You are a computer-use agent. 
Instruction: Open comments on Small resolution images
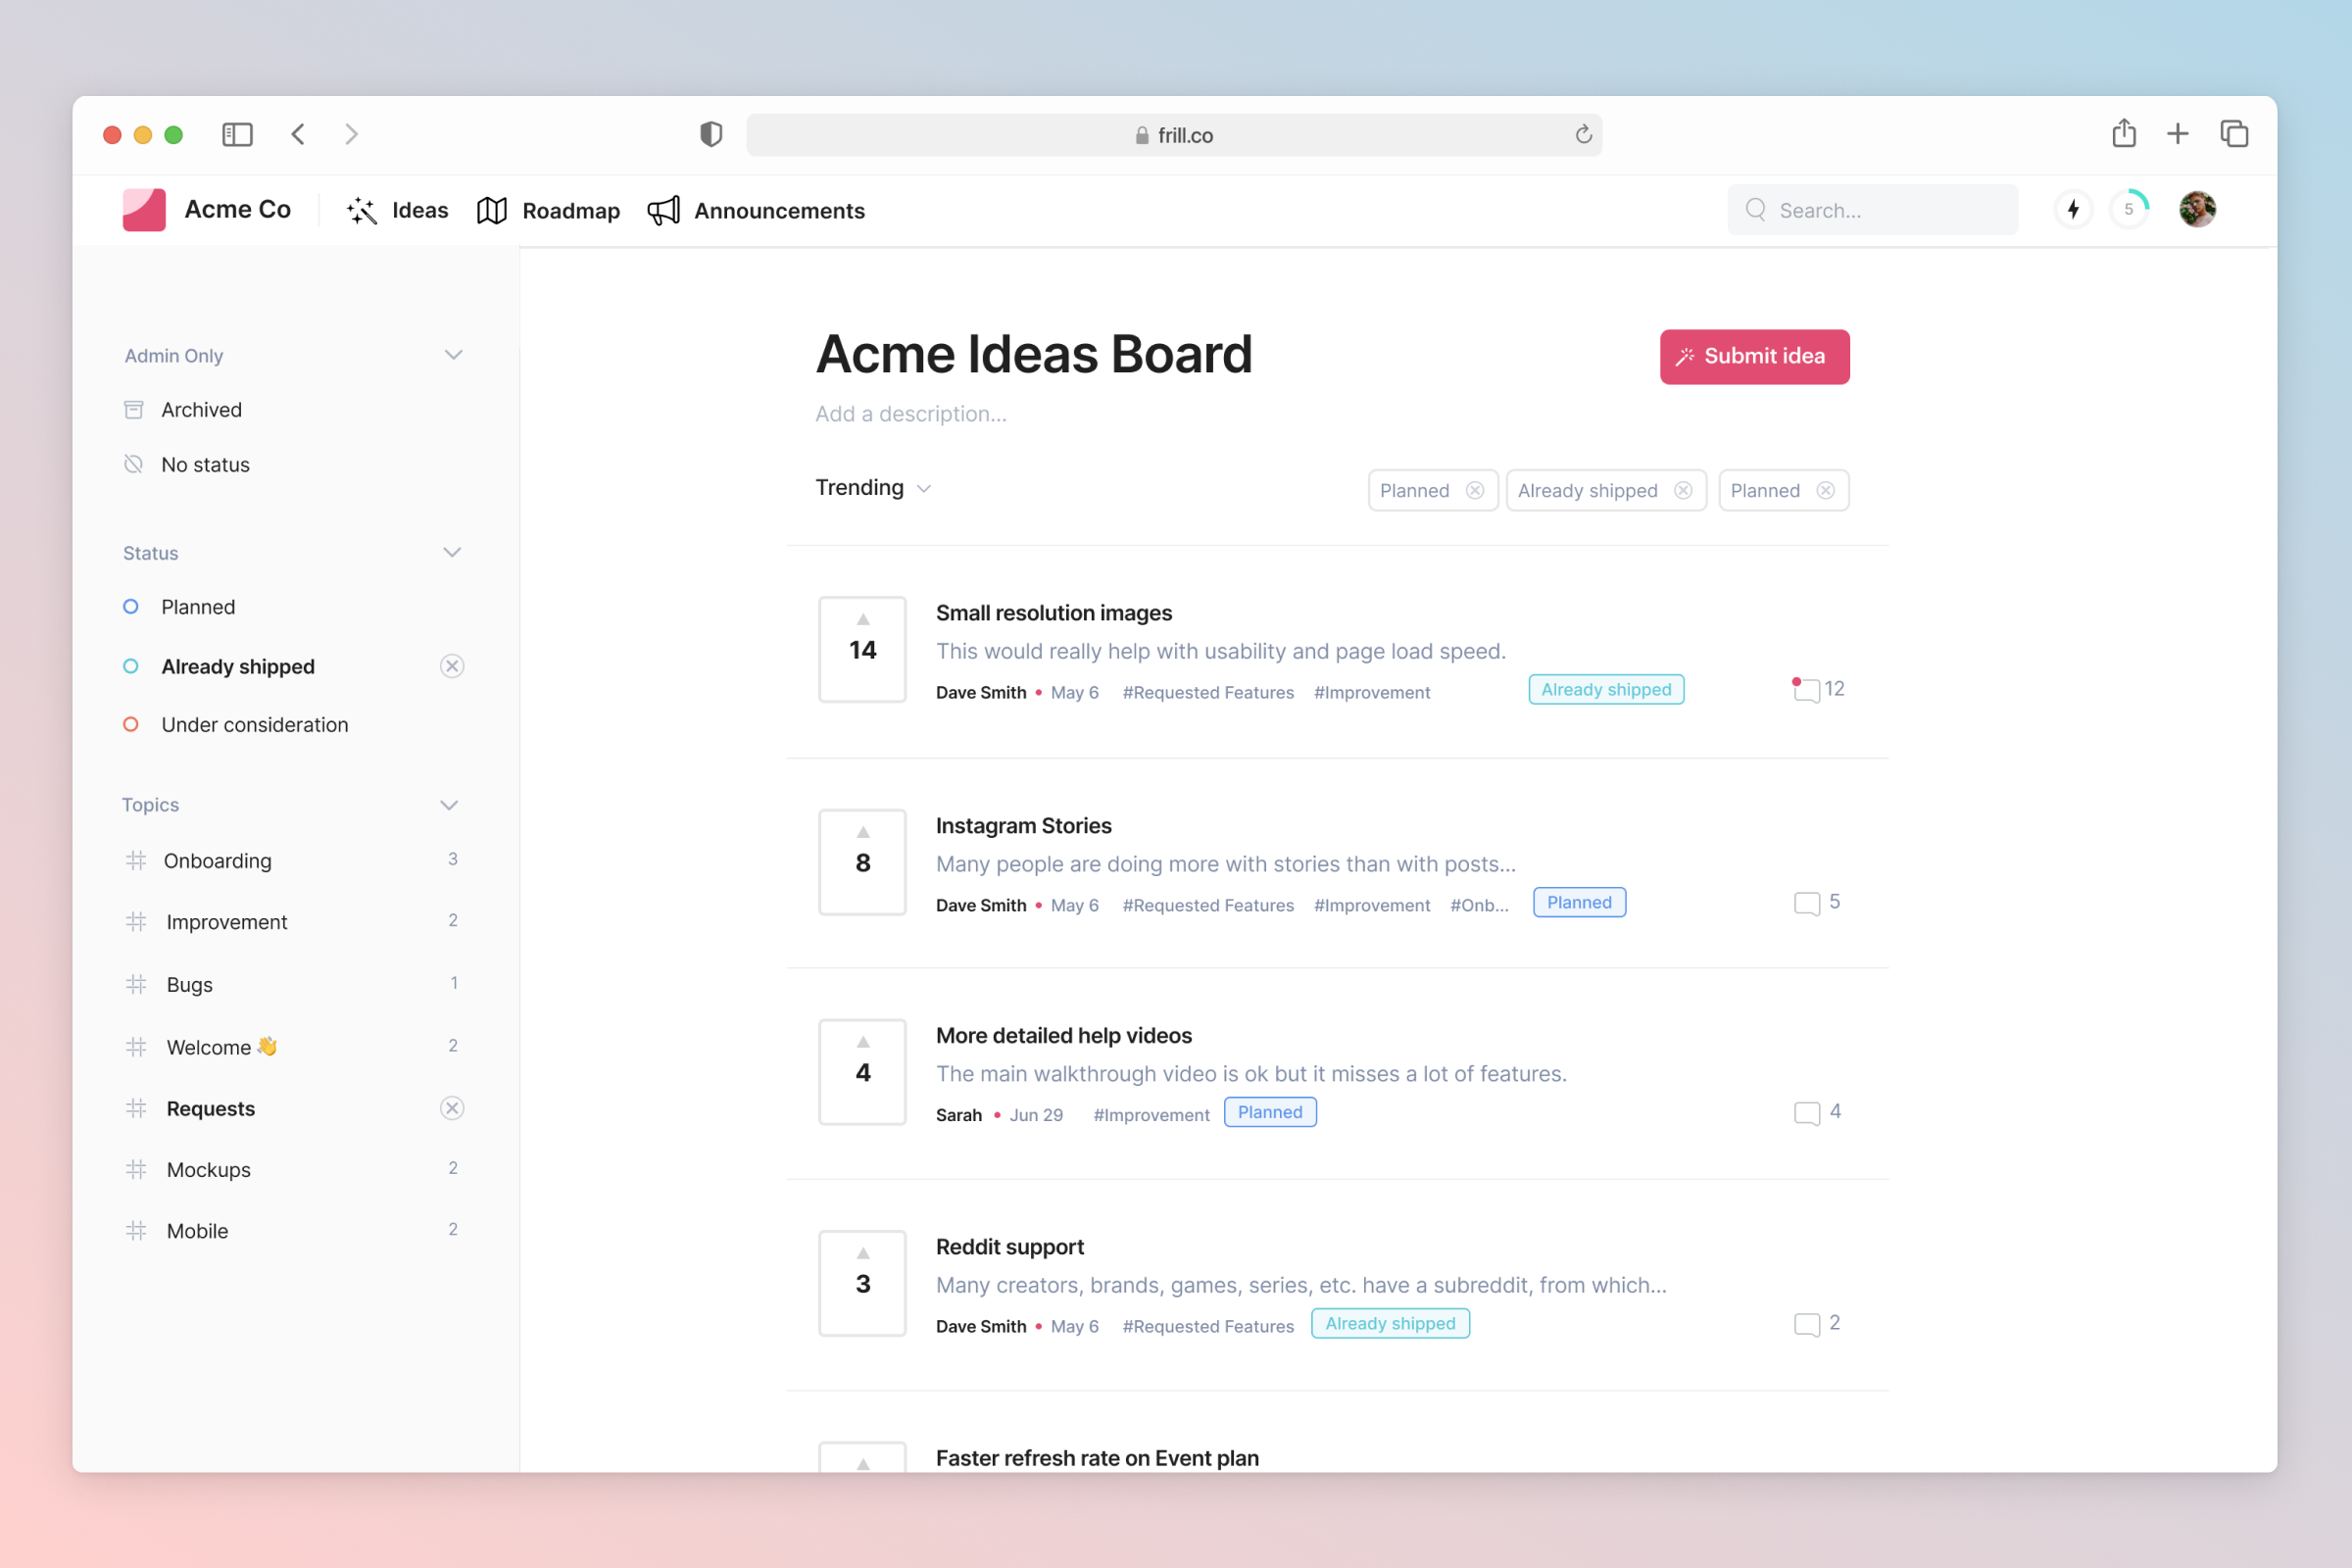coord(1818,689)
